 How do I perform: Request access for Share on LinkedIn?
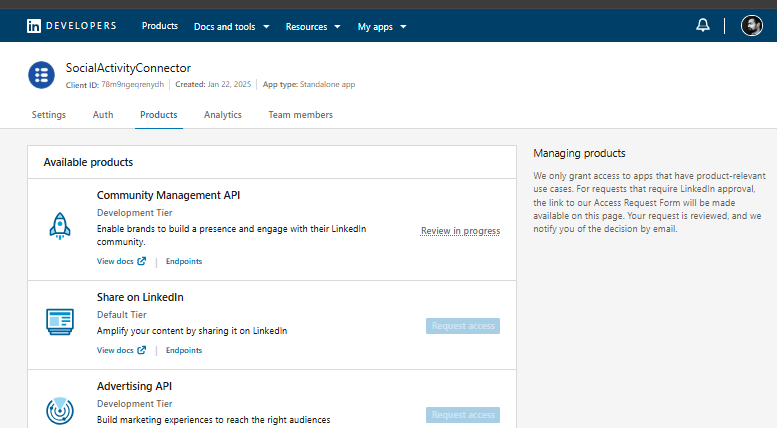[463, 326]
